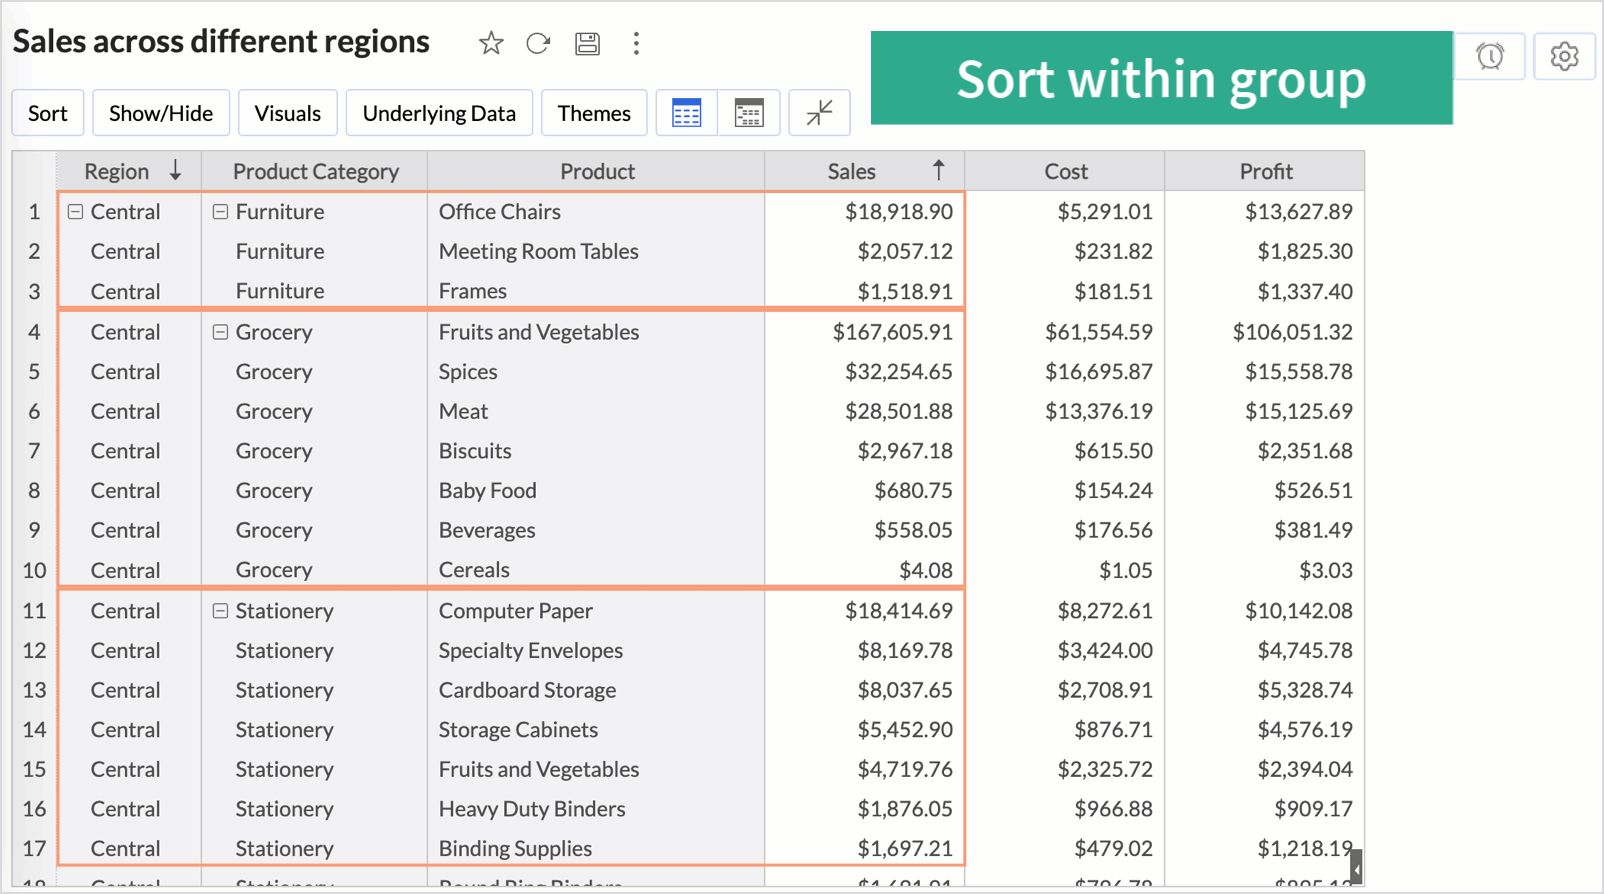Open the three-dot more options menu
1604x894 pixels.
point(636,43)
